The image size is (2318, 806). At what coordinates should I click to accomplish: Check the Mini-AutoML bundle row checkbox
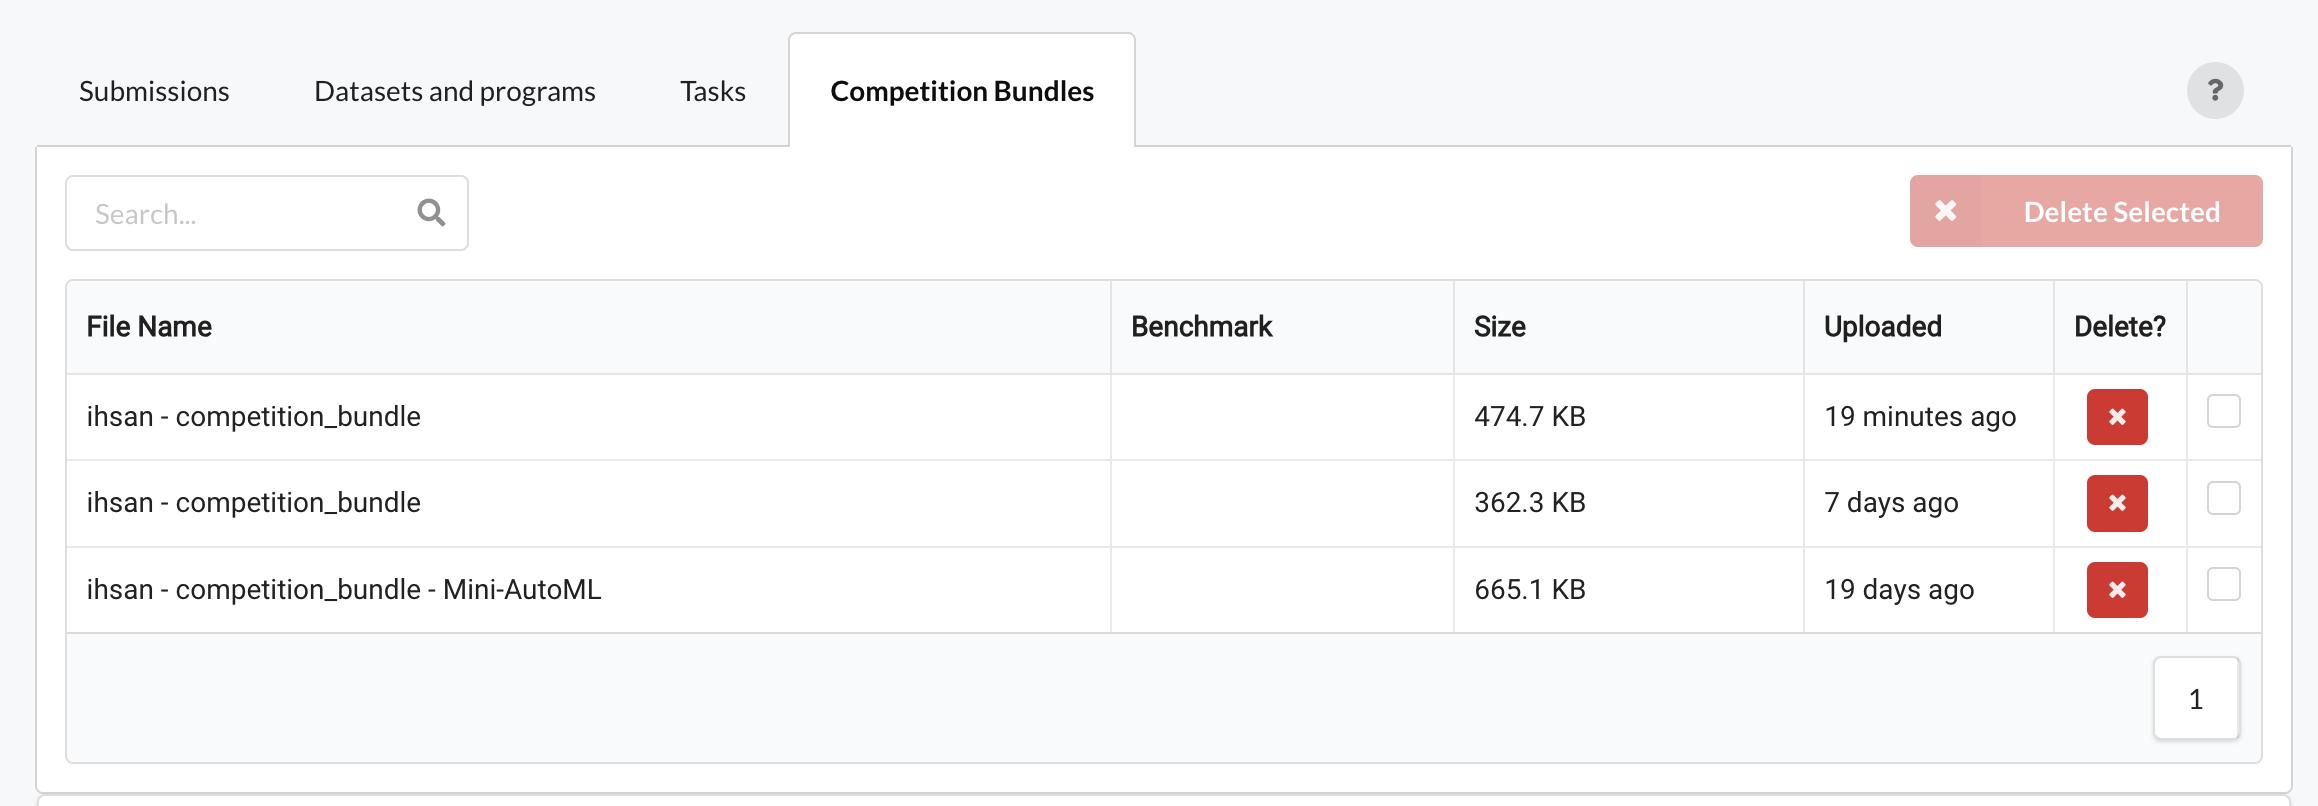click(x=2223, y=584)
